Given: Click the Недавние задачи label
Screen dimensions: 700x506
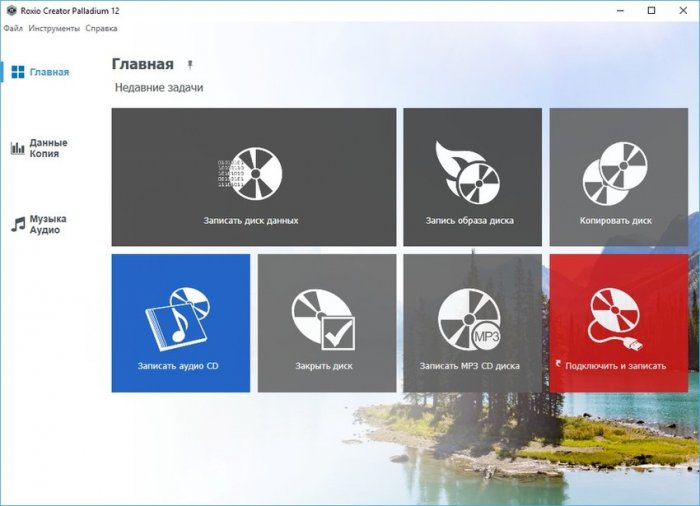Looking at the screenshot, I should (x=159, y=88).
